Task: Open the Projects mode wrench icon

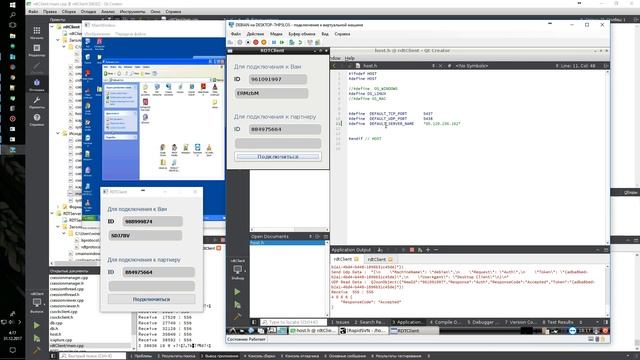Action: [37, 102]
